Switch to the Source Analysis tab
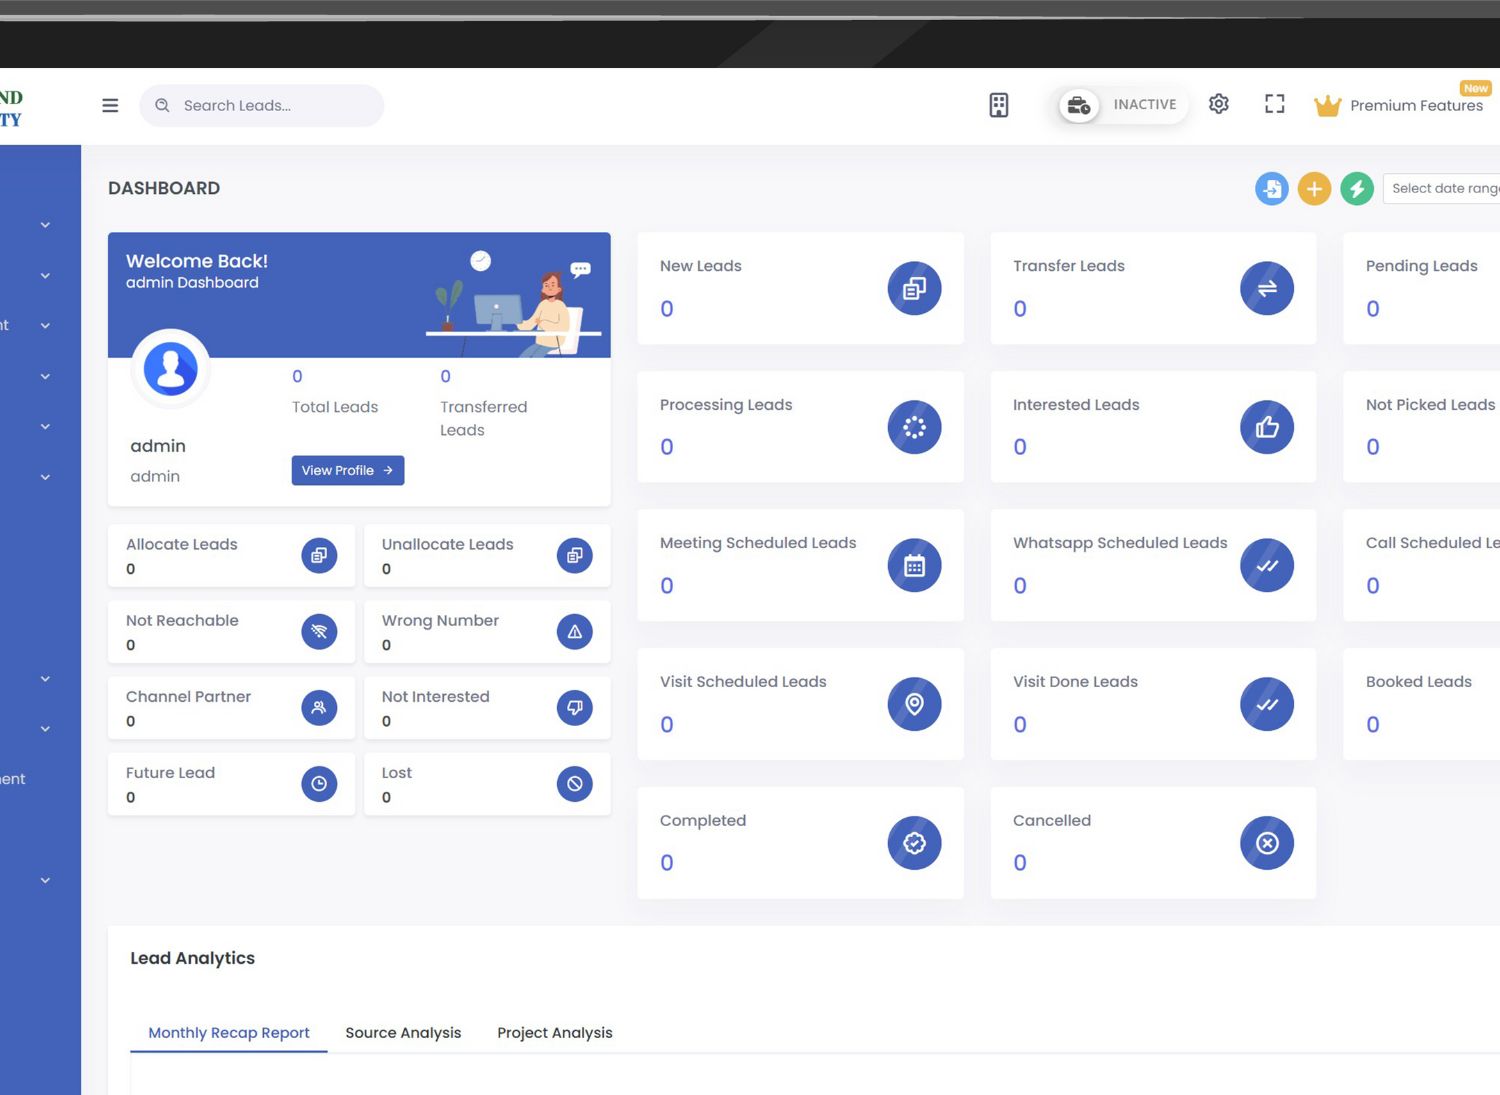This screenshot has width=1500, height=1095. click(403, 1033)
